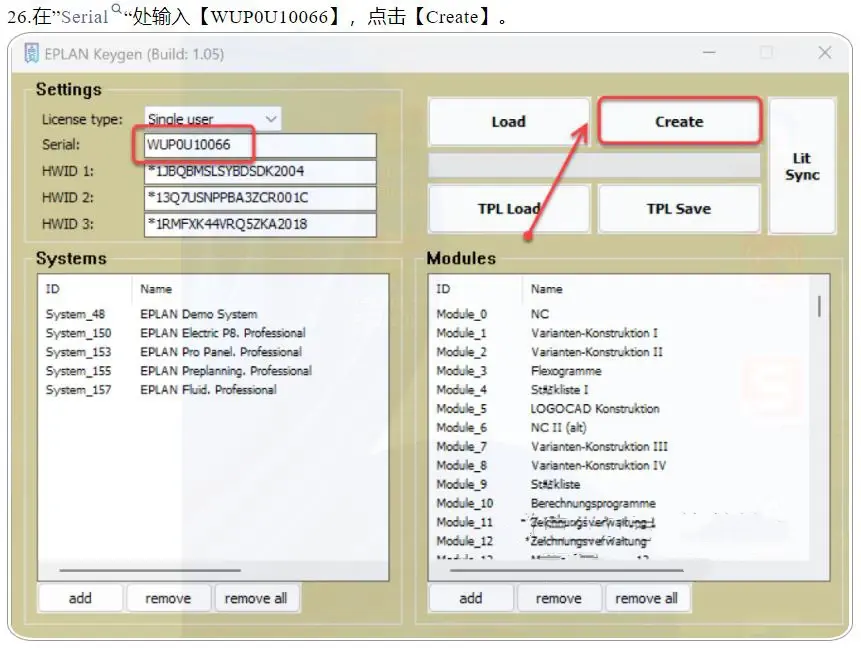
Task: Select Module_12 row
Action: (x=620, y=541)
